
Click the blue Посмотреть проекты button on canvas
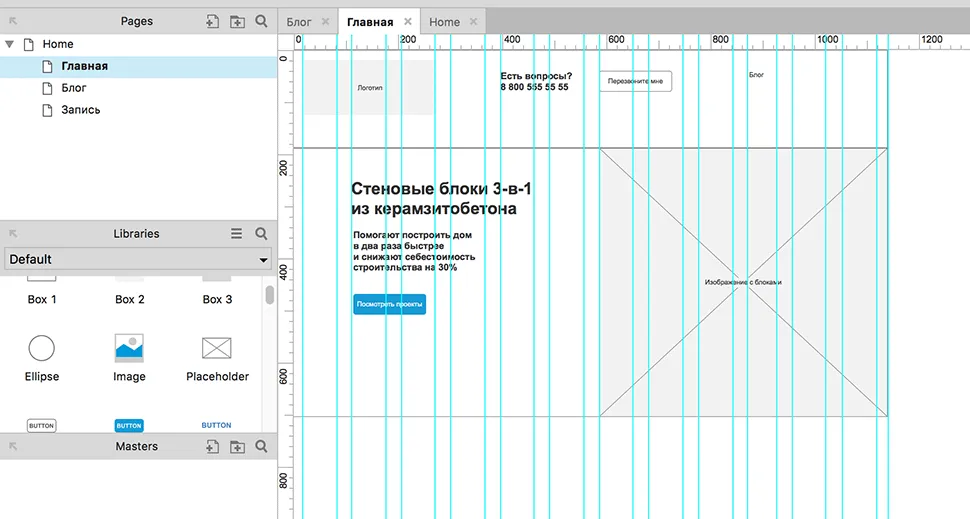click(x=389, y=304)
